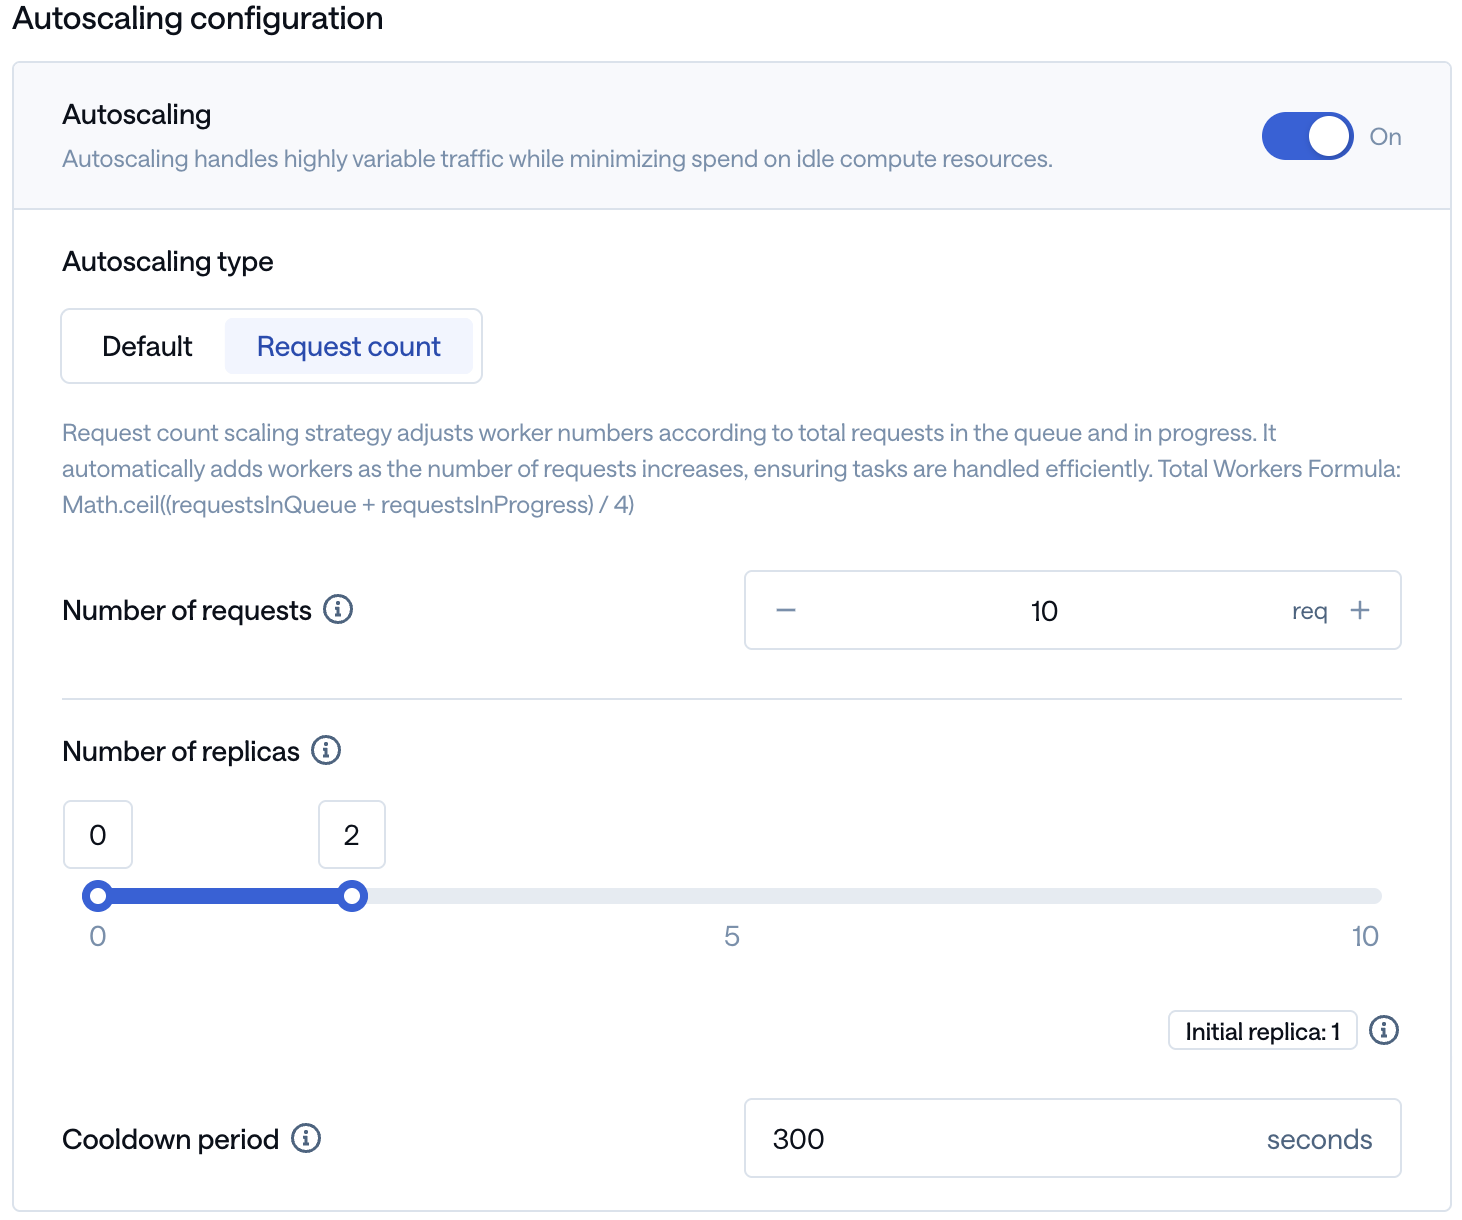Click info icon beside Cooldown period
The height and width of the screenshot is (1220, 1462).
click(x=306, y=1138)
